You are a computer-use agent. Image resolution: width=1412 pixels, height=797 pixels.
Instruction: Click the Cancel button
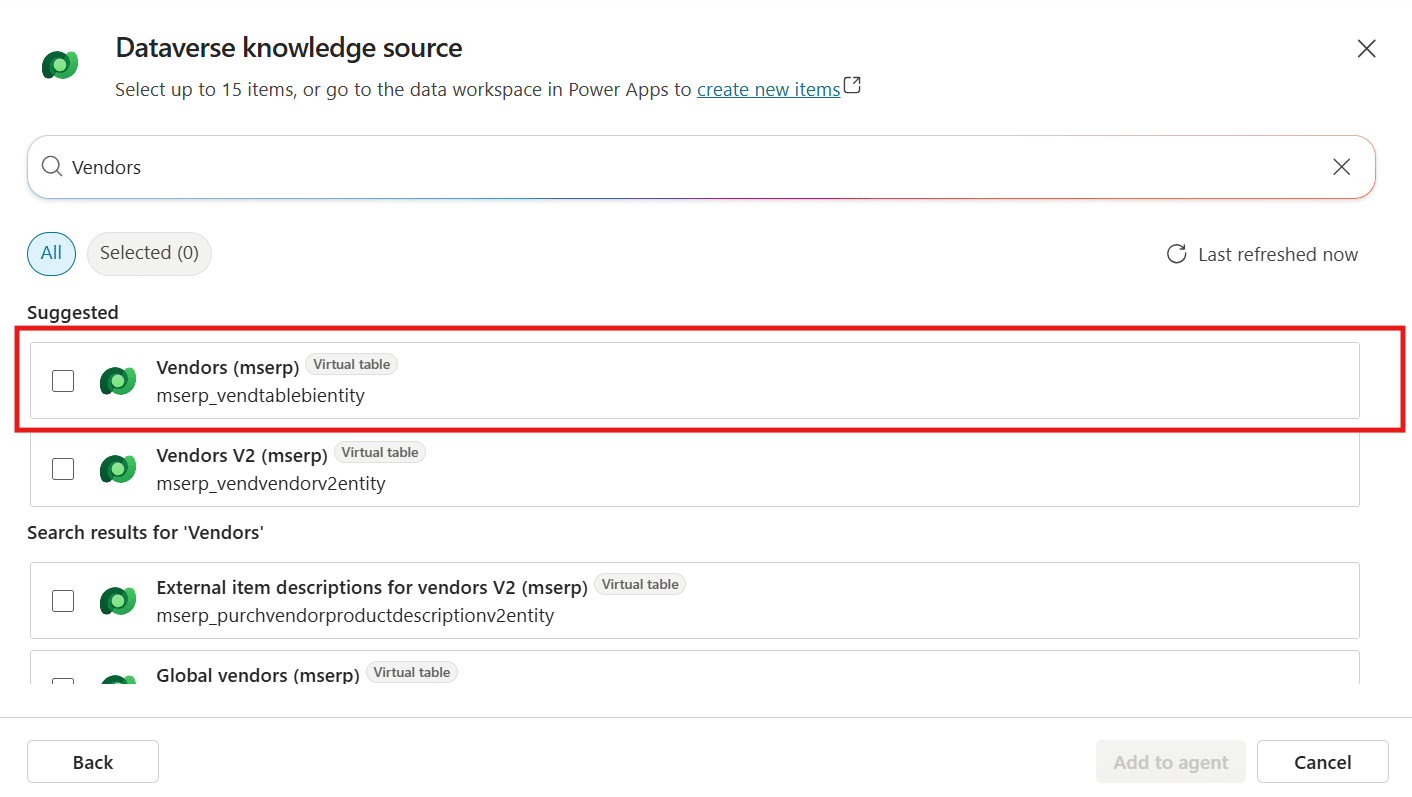[x=1322, y=761]
